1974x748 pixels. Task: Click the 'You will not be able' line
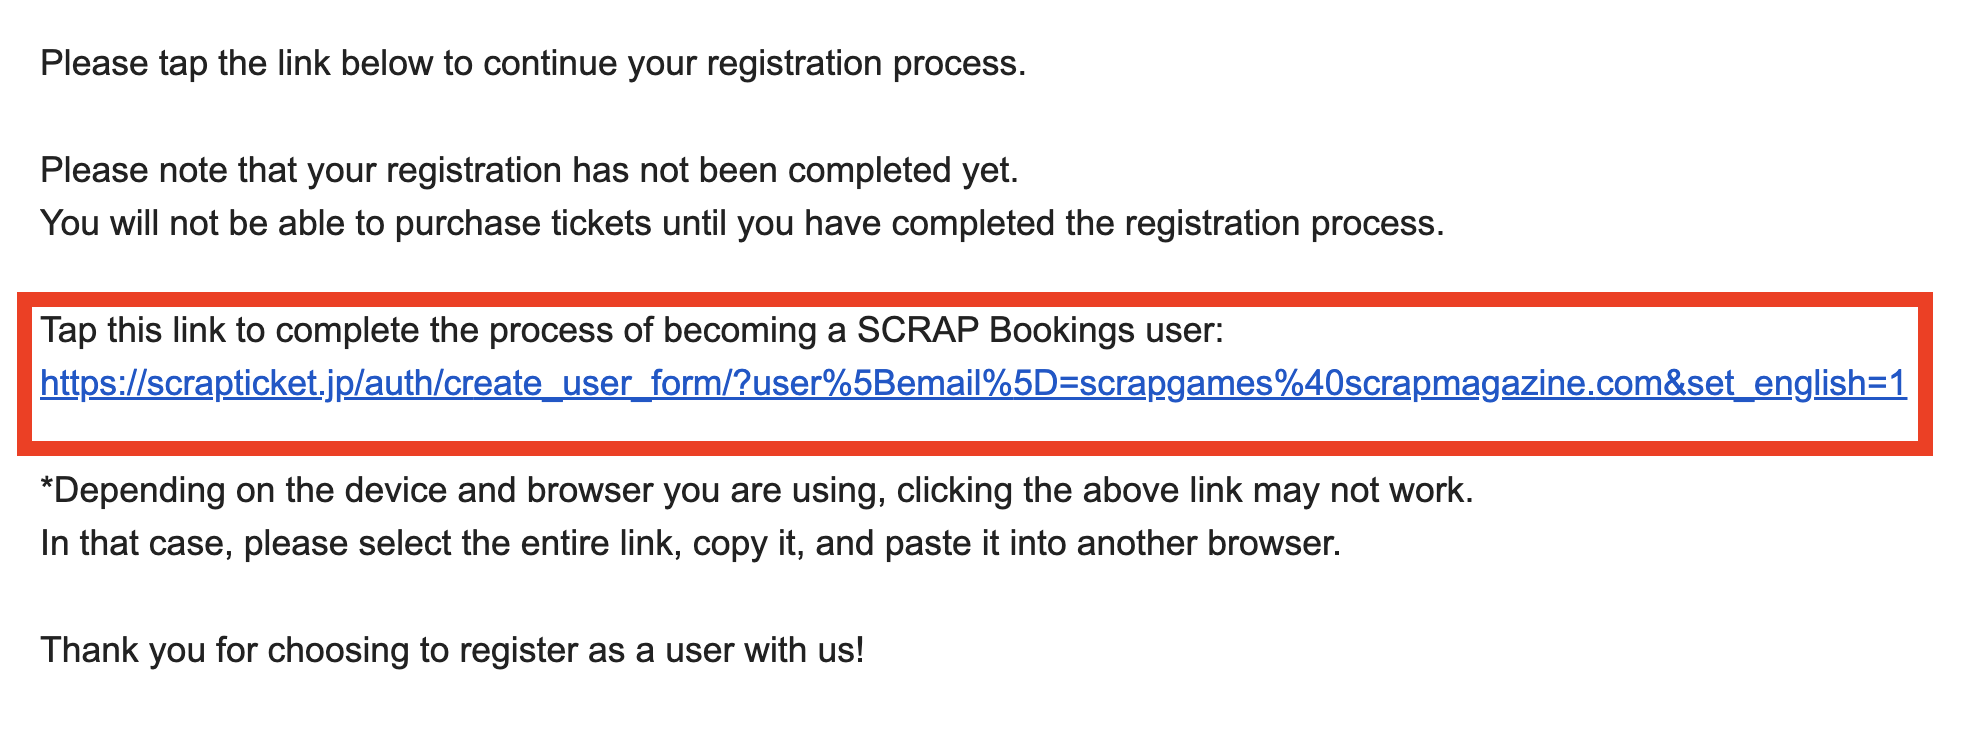742,224
